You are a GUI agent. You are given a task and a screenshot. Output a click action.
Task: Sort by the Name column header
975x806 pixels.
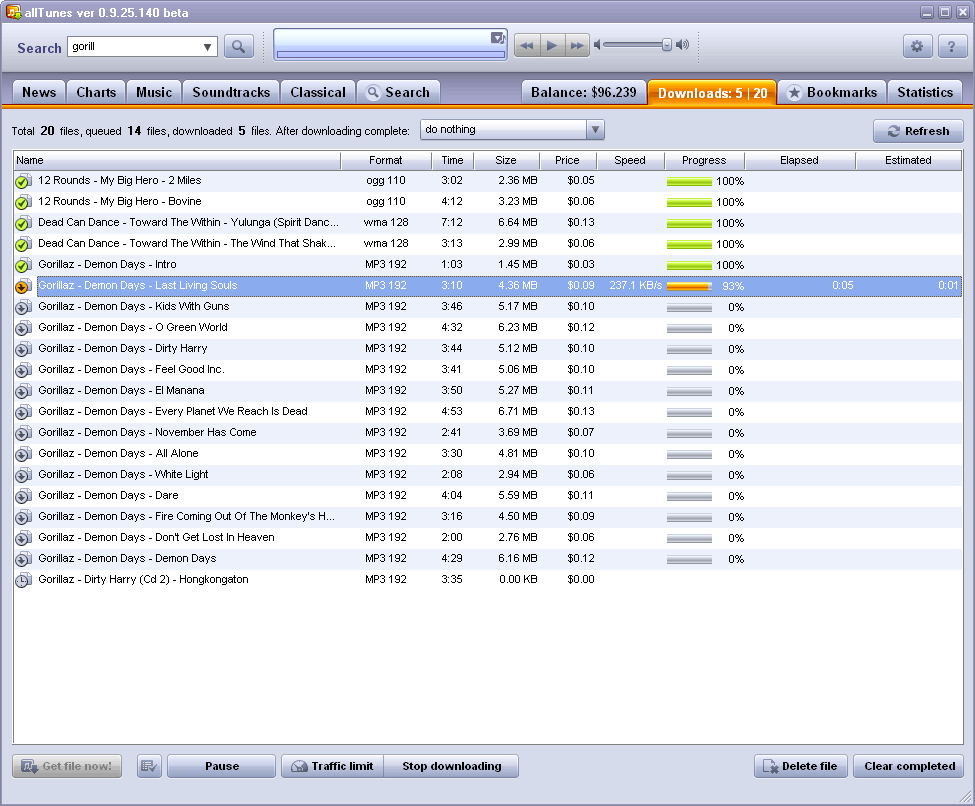click(177, 160)
